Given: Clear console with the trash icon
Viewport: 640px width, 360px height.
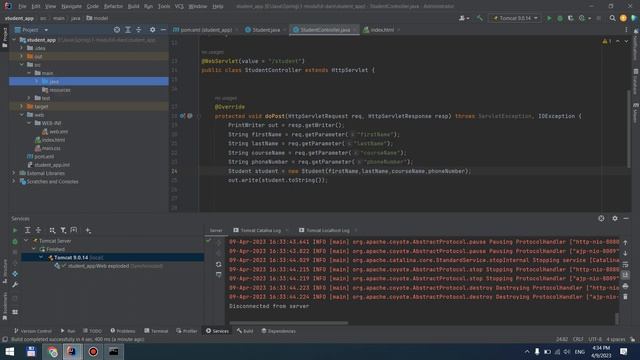Looking at the screenshot, I should [625, 297].
